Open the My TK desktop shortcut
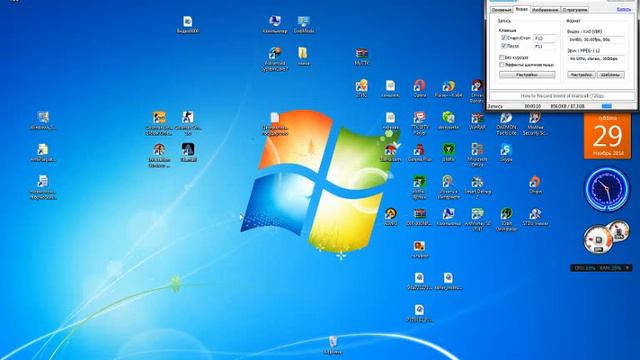The image size is (640, 360). coord(361,56)
